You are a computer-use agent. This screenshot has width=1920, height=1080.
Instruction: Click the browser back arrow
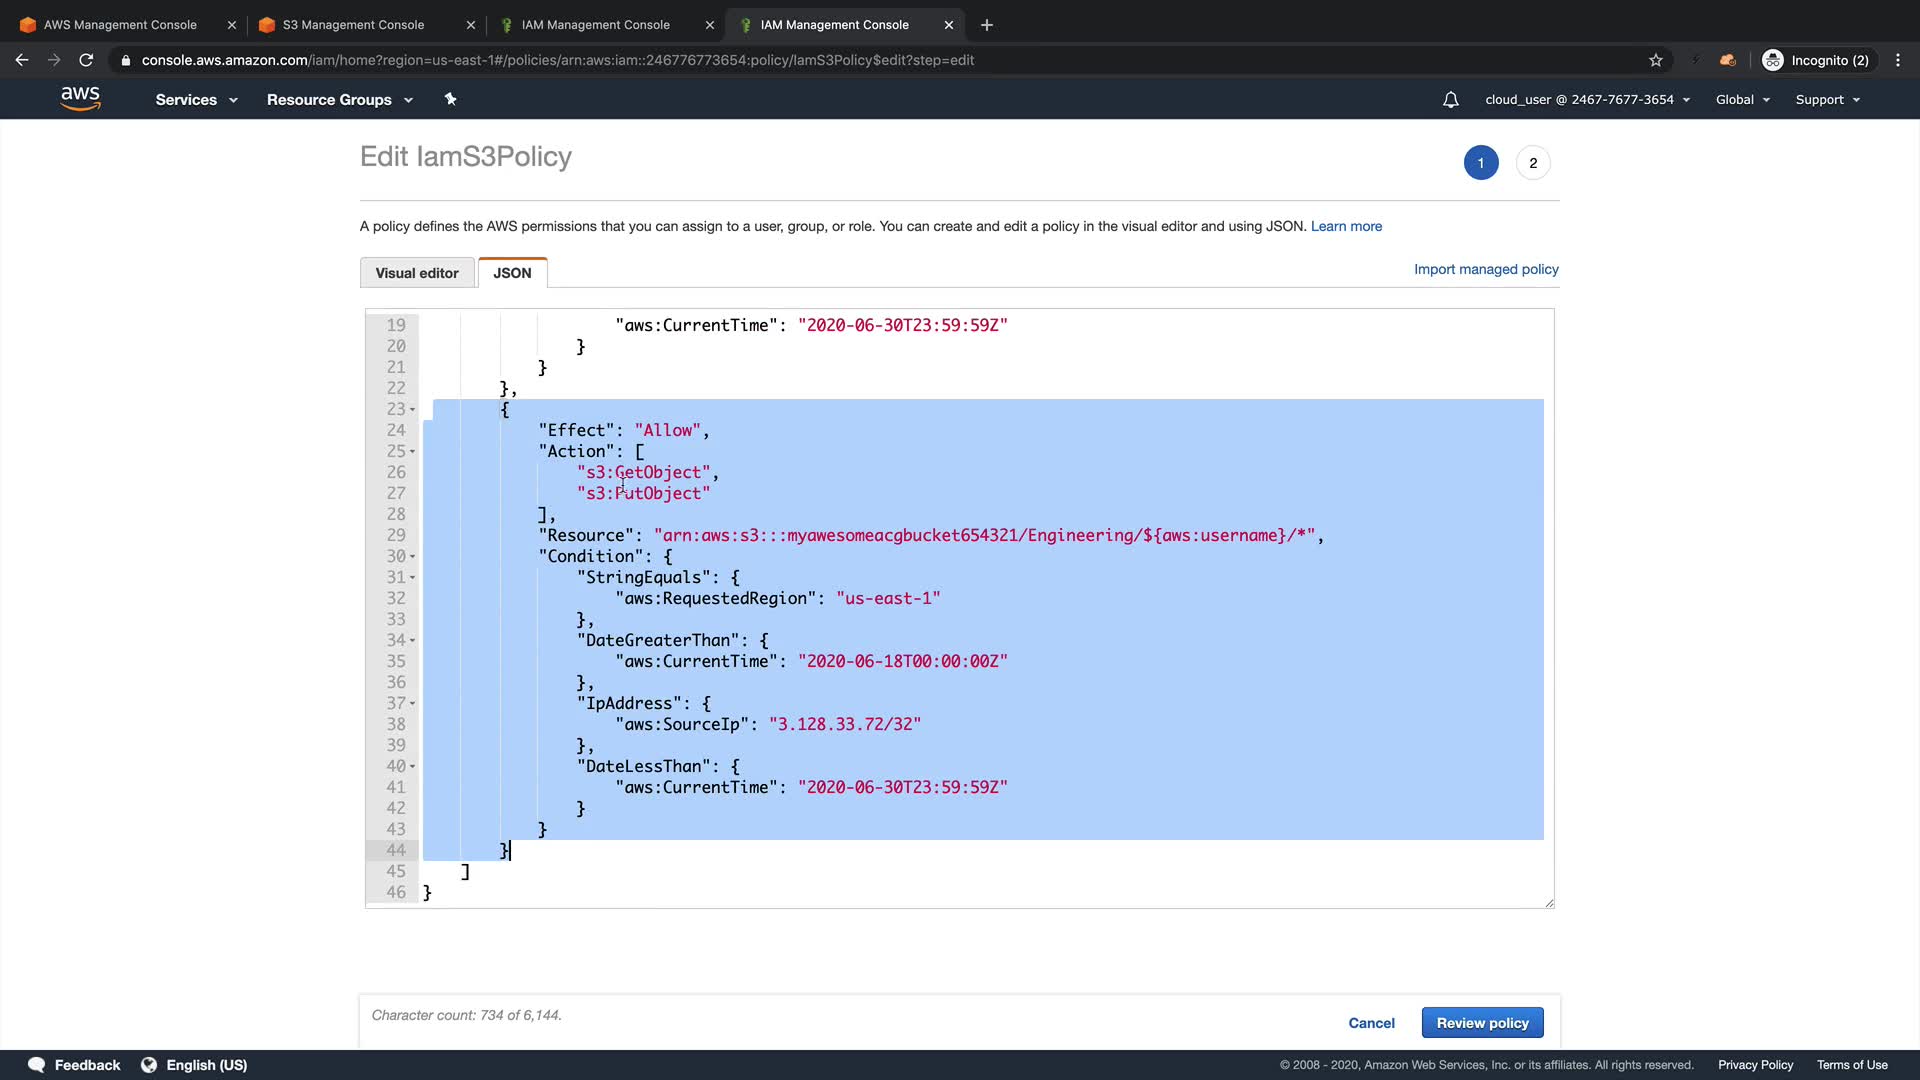[x=22, y=60]
